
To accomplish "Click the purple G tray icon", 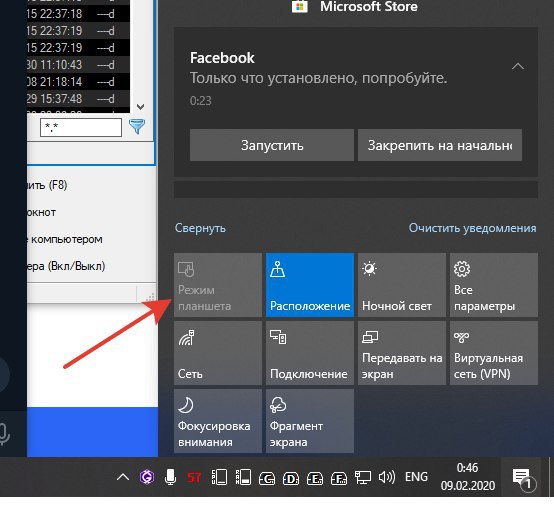I will 147,477.
